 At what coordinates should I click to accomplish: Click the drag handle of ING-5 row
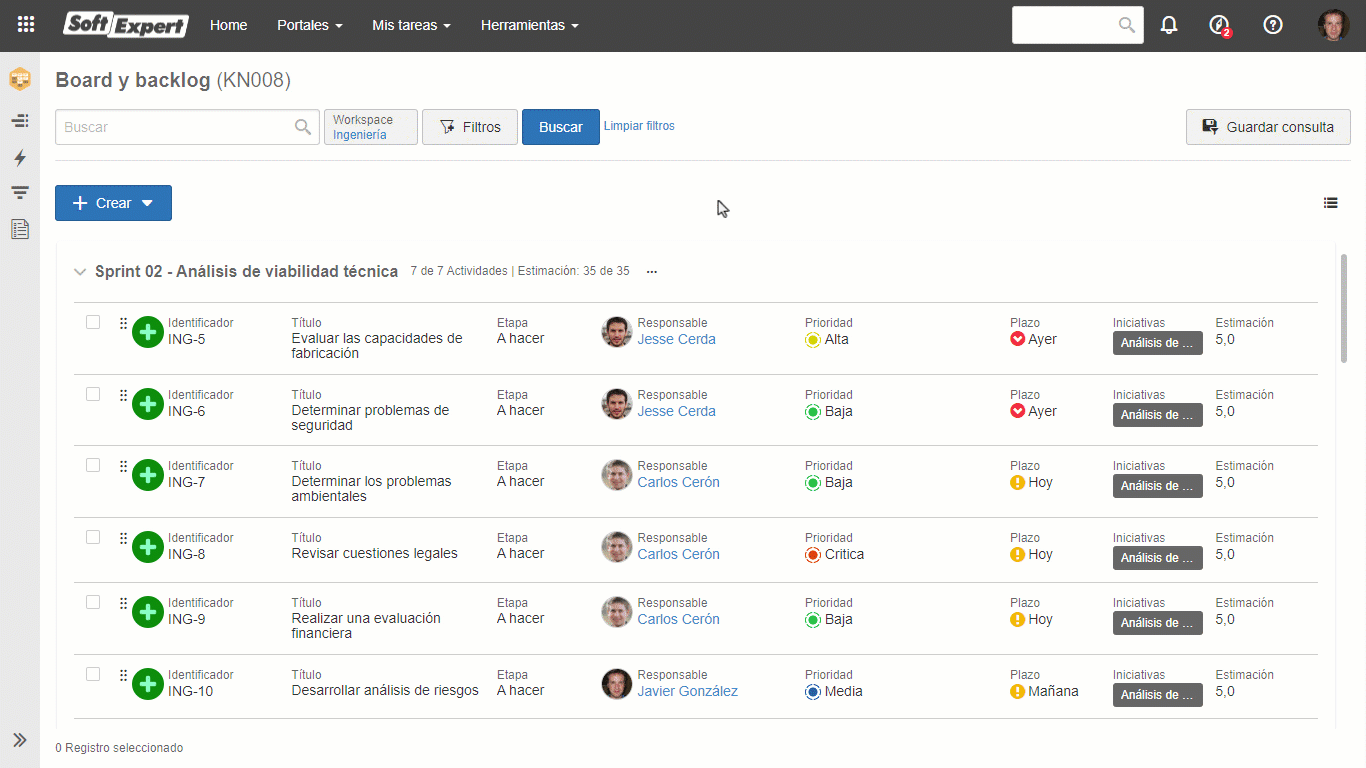(123, 323)
